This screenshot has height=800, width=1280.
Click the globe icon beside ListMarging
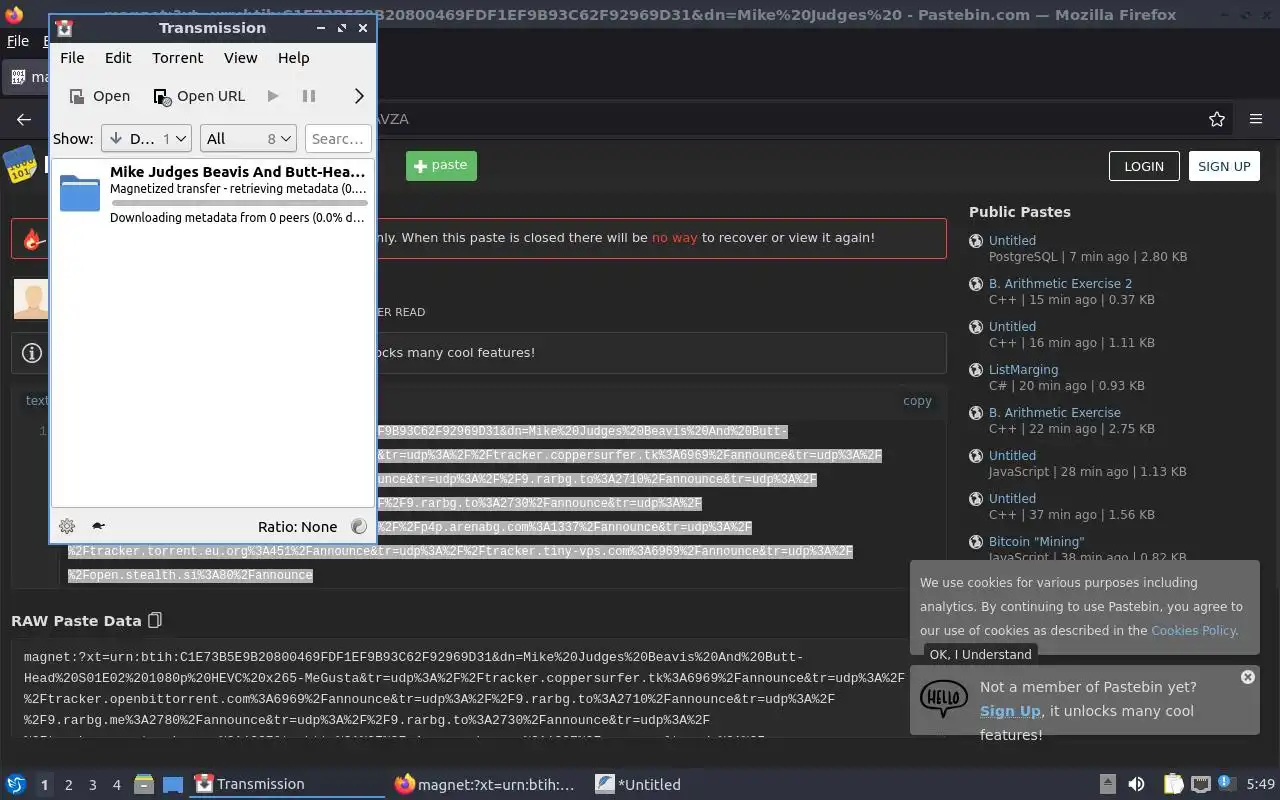coord(976,370)
